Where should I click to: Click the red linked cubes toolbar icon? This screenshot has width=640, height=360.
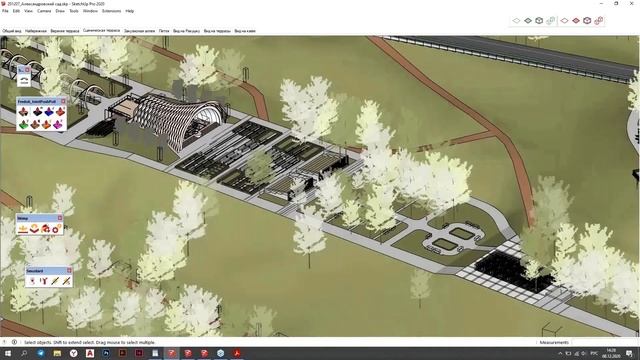coord(599,20)
